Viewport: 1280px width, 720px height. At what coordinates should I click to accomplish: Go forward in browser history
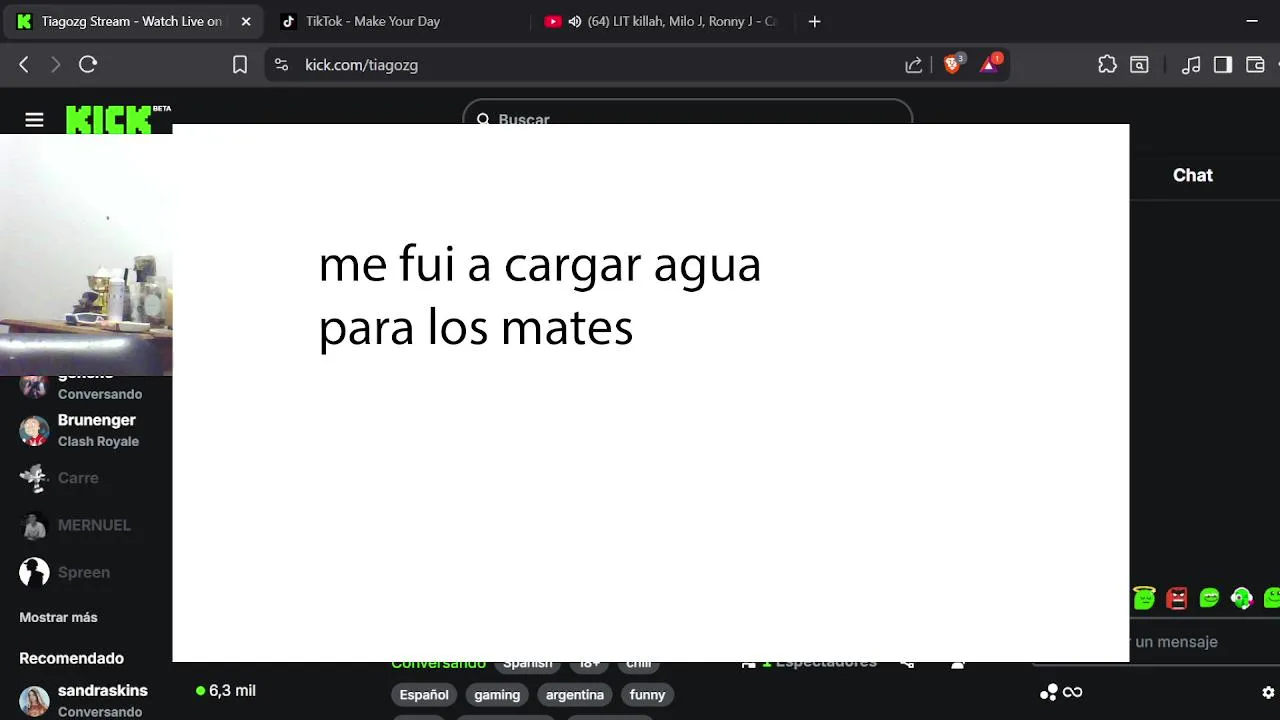(55, 64)
